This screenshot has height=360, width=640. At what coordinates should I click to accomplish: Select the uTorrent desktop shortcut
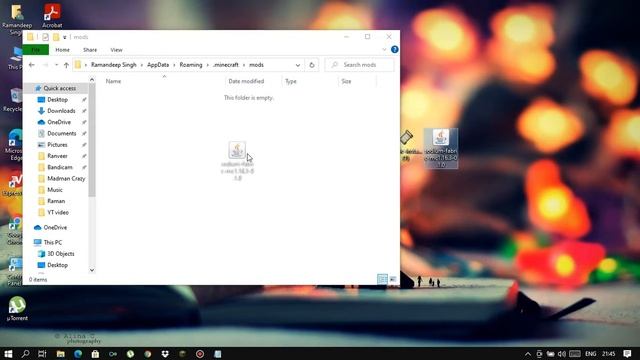[17, 309]
